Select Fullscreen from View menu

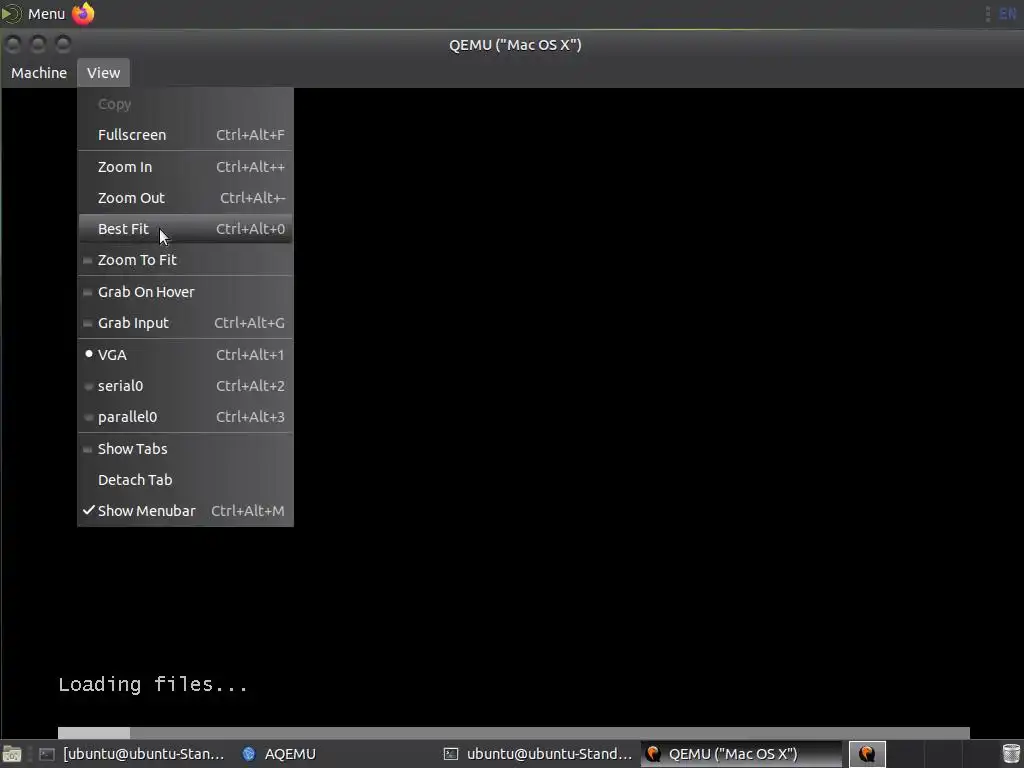(x=185, y=135)
